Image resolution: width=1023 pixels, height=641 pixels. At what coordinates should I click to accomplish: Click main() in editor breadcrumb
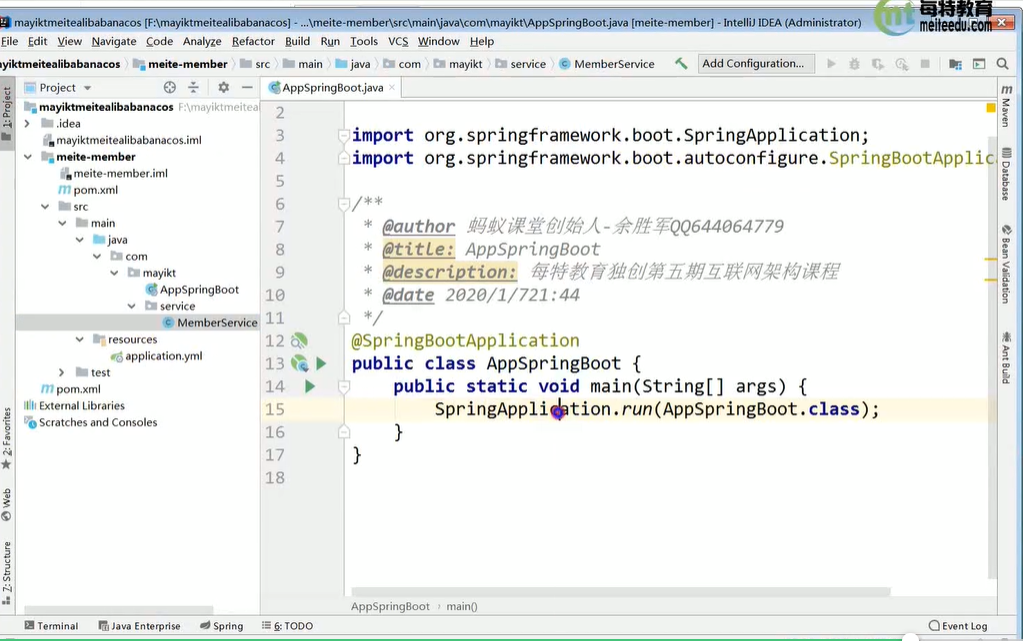pos(461,606)
